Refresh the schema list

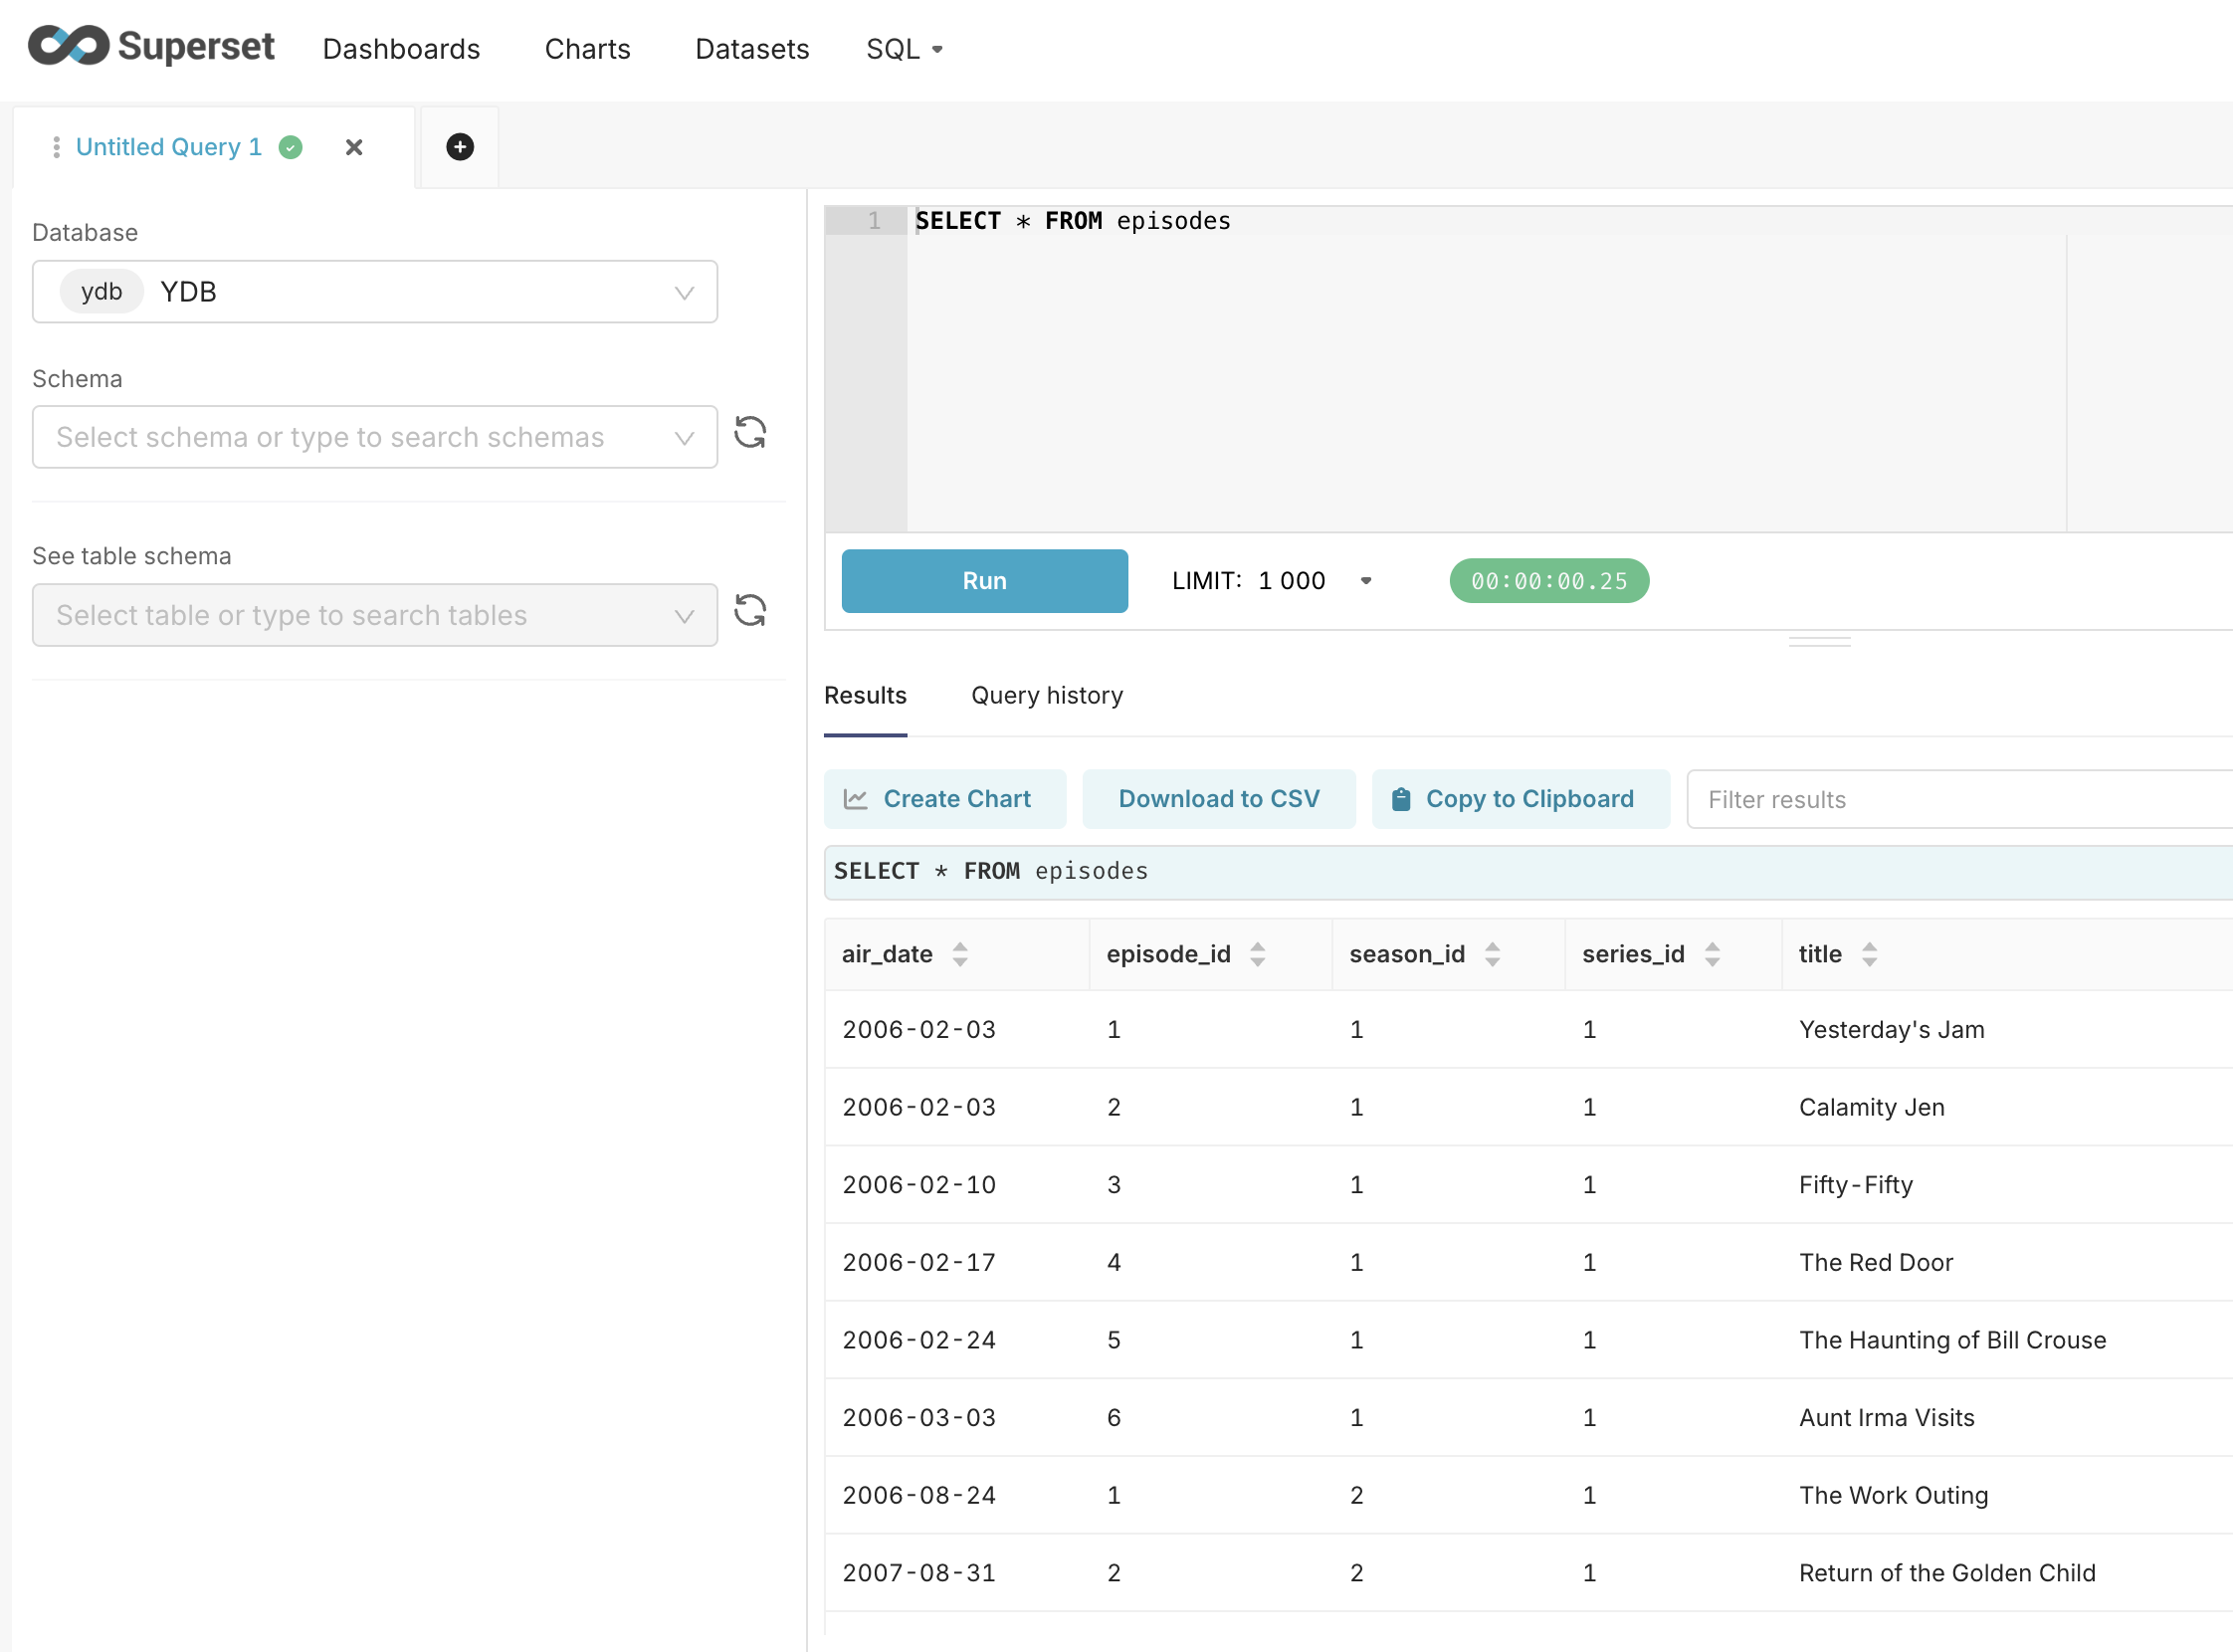coord(750,433)
